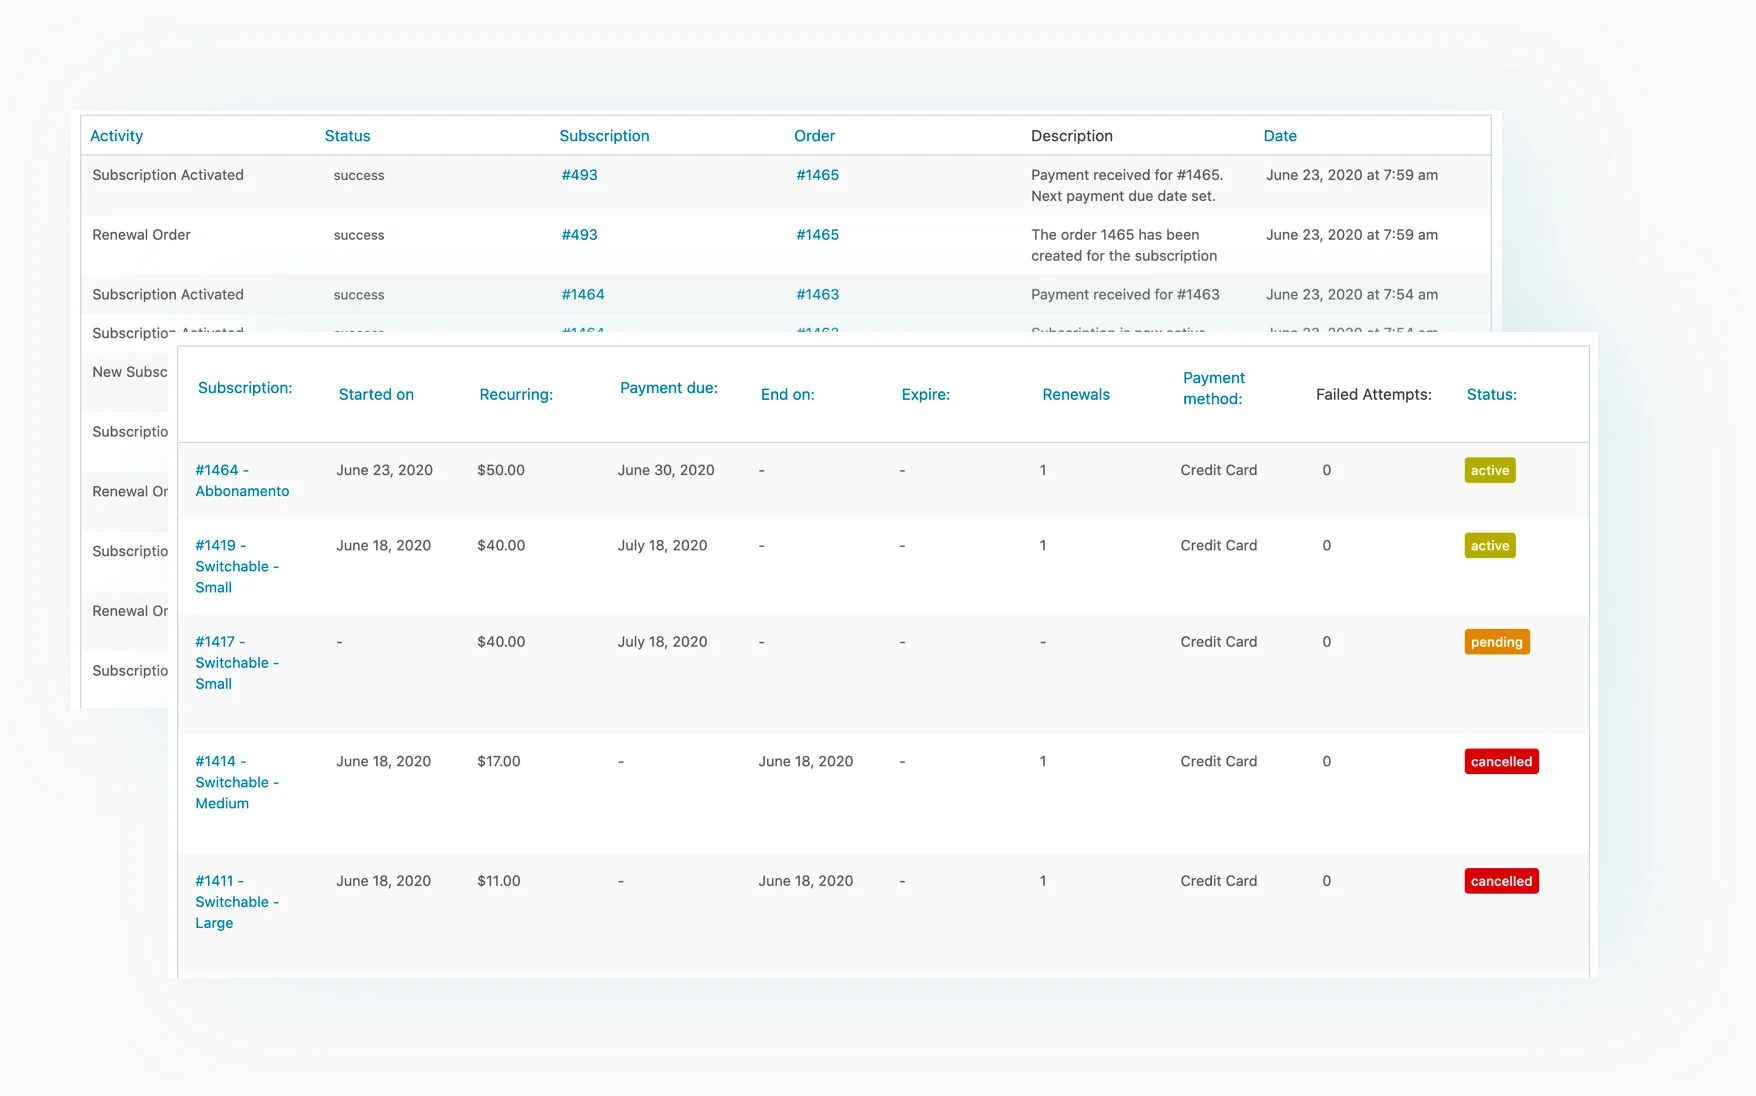Sort activities by Date column

(x=1280, y=136)
